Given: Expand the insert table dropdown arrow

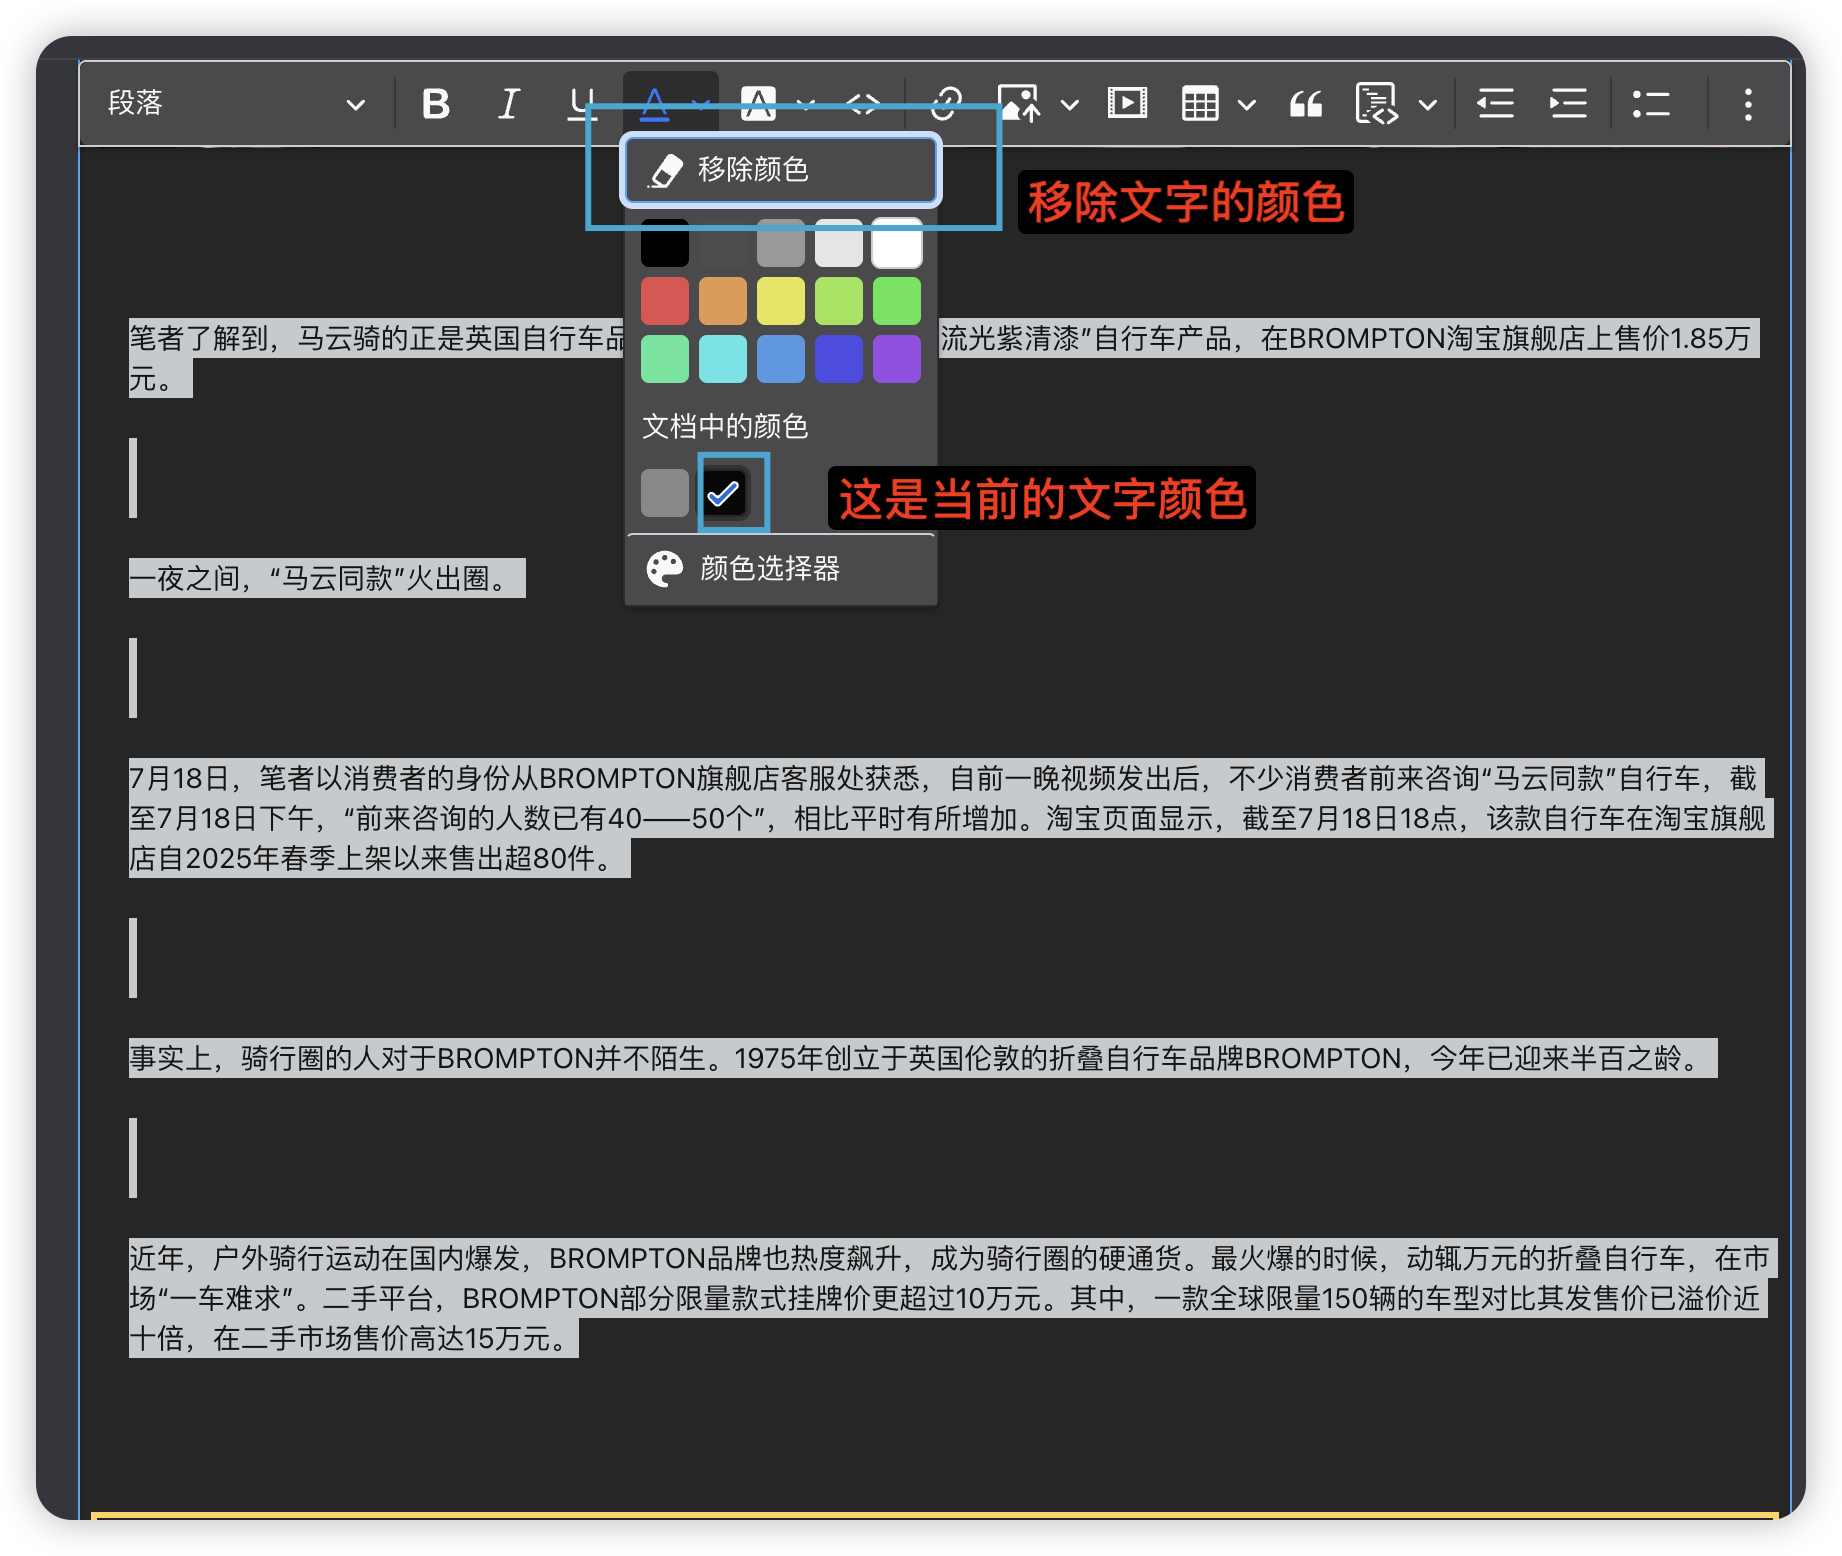Looking at the screenshot, I should pos(1246,104).
